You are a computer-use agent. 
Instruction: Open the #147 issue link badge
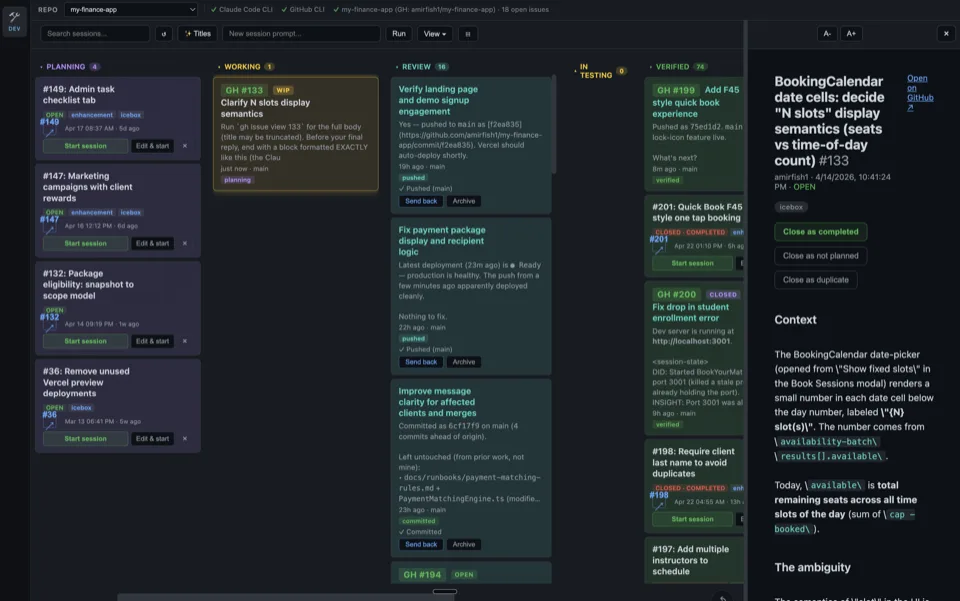50,223
